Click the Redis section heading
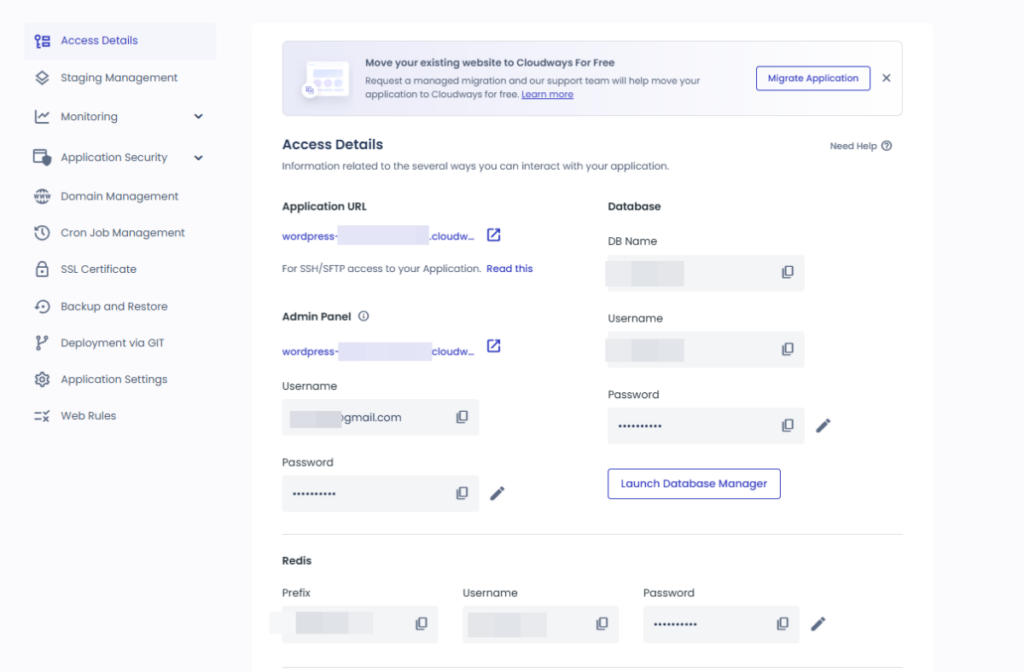Screen dimensions: 1024x672 (296, 561)
